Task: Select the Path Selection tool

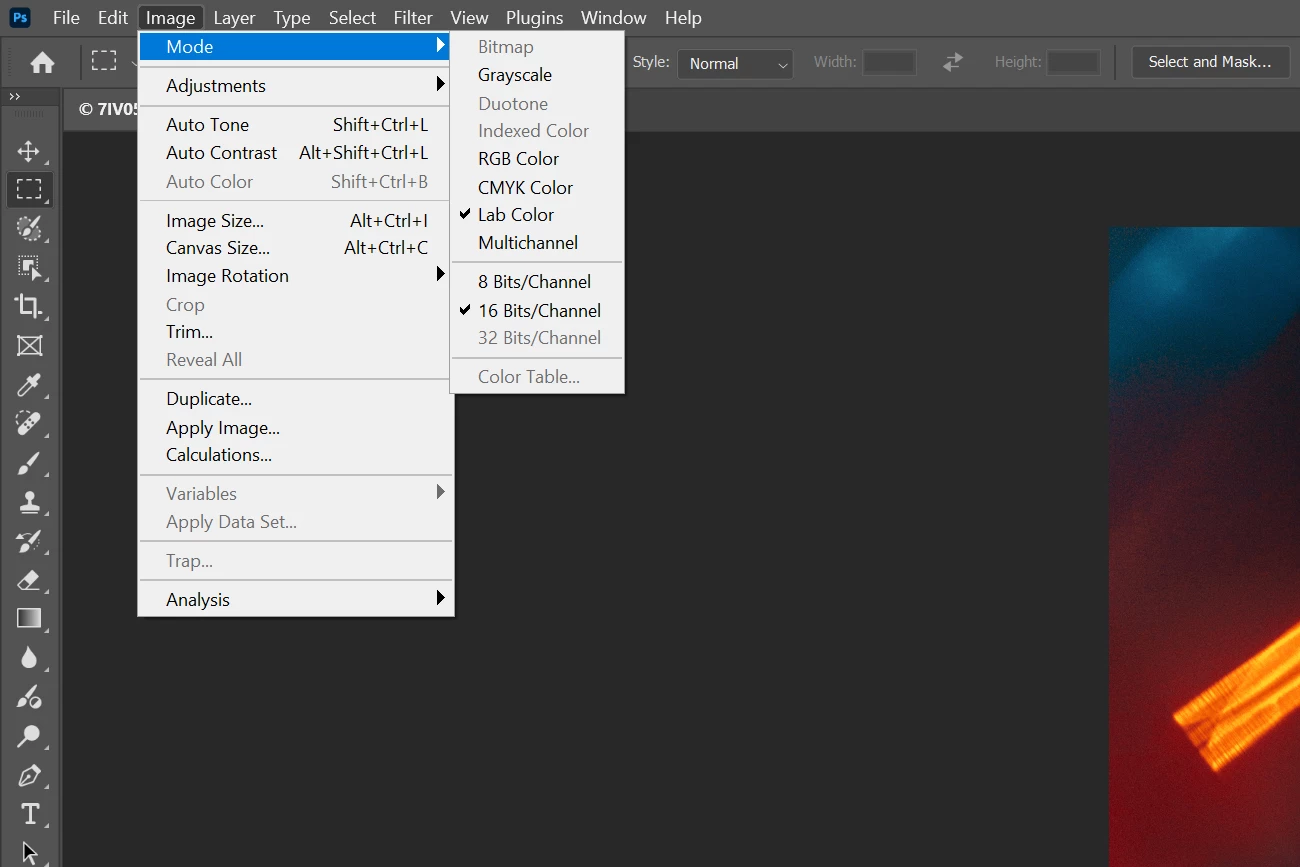Action: [x=29, y=852]
